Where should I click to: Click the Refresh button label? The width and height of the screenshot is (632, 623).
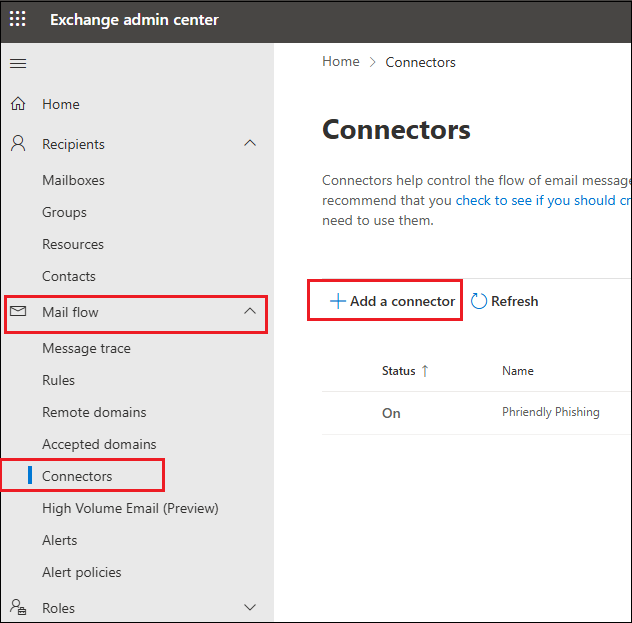click(514, 301)
